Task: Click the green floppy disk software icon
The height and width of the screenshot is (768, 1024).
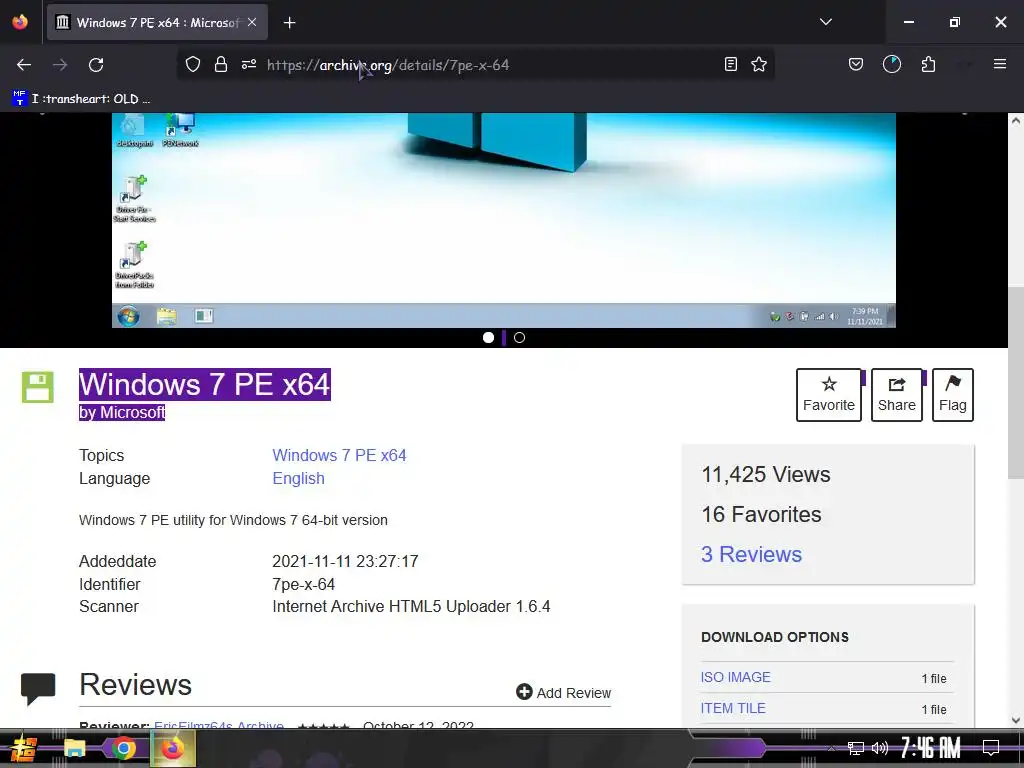Action: click(38, 387)
